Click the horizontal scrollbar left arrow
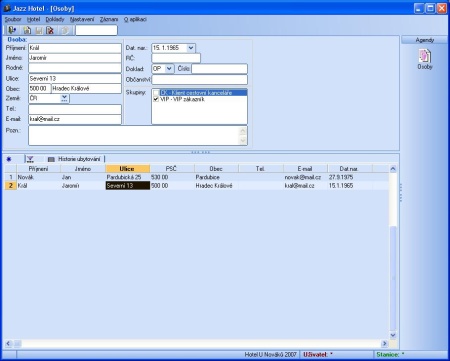Screen dimensions: 450x361 tap(8, 343)
